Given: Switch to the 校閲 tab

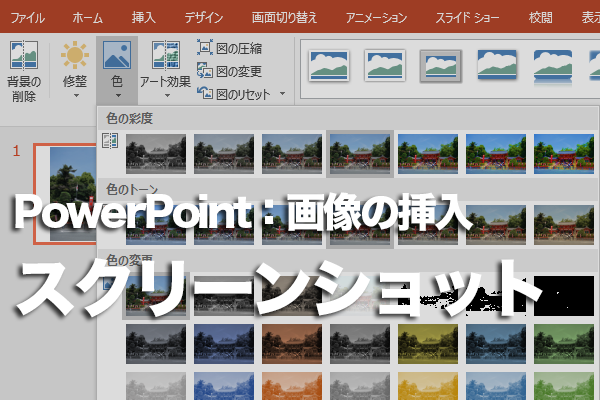Looking at the screenshot, I should 540,18.
